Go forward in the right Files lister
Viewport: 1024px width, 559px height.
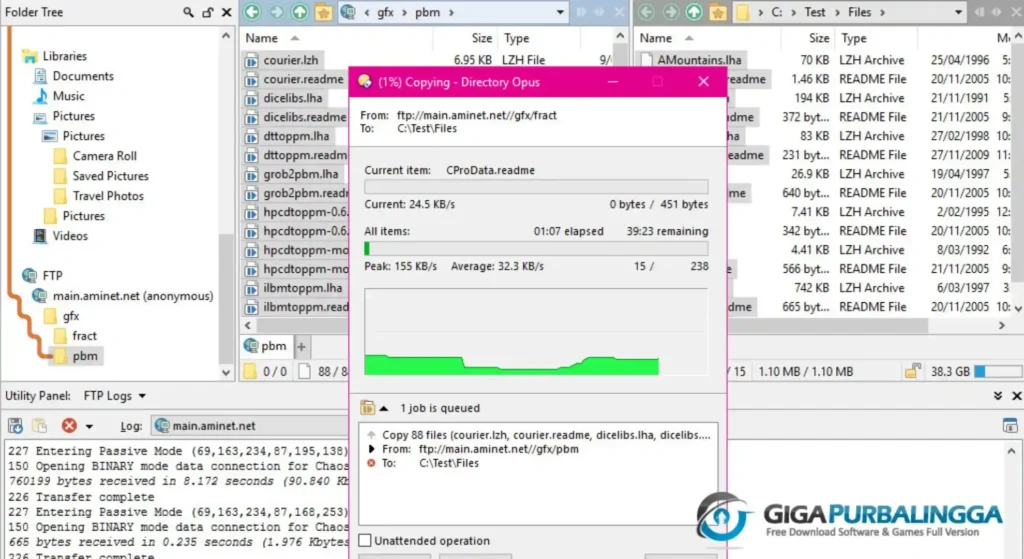[x=671, y=12]
